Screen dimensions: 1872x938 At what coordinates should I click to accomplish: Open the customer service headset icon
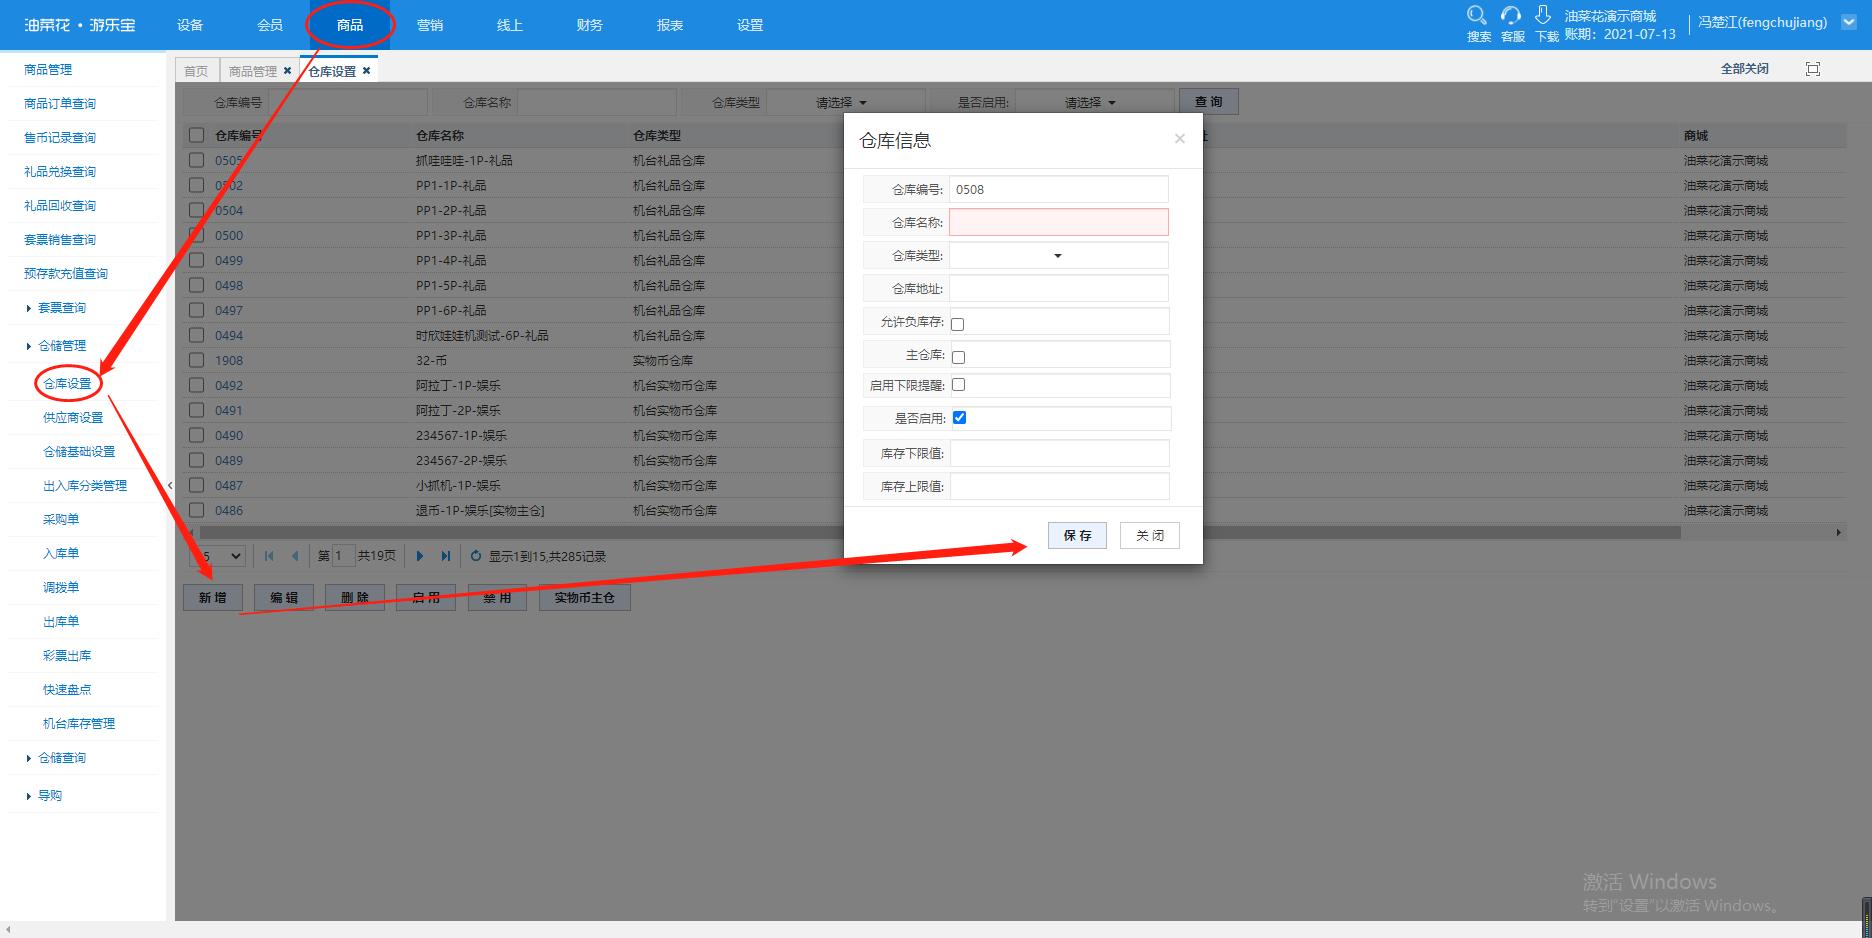tap(1511, 15)
